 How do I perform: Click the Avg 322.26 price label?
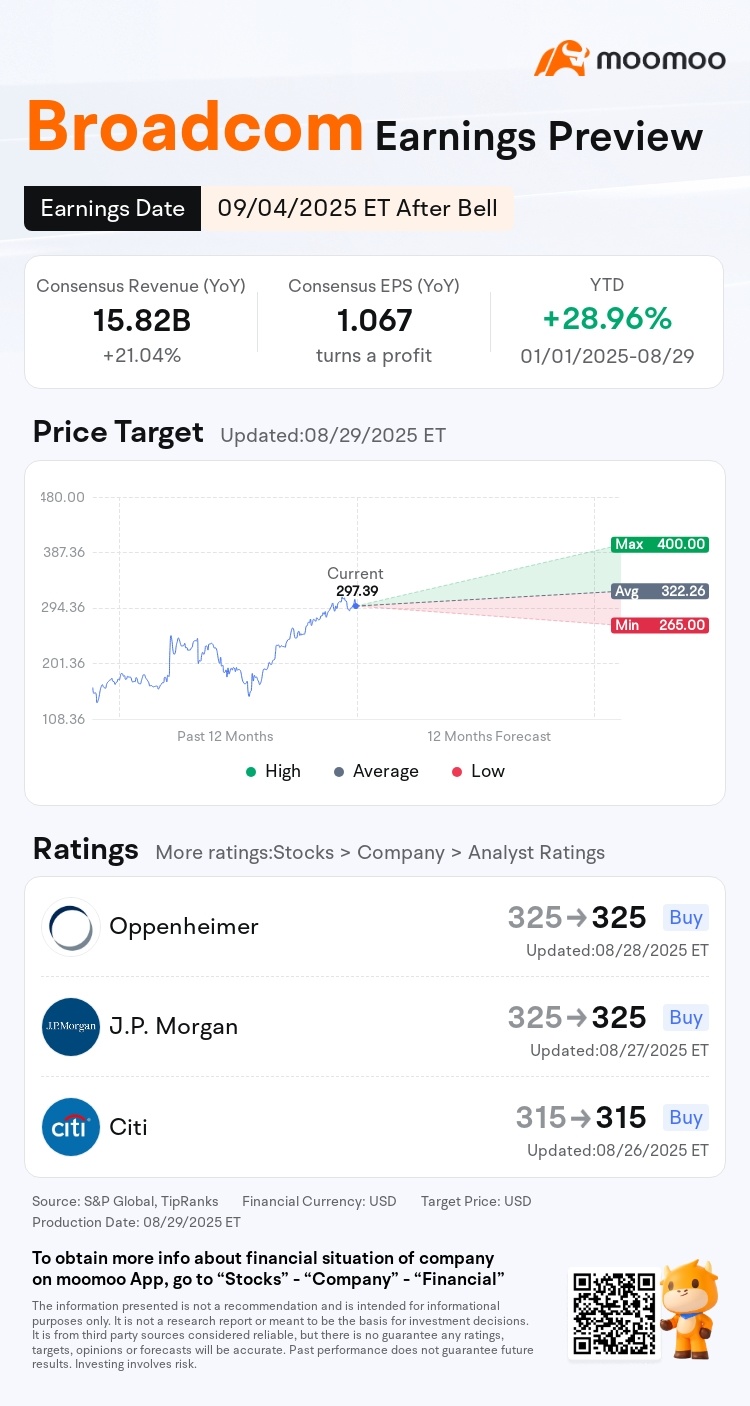(659, 591)
